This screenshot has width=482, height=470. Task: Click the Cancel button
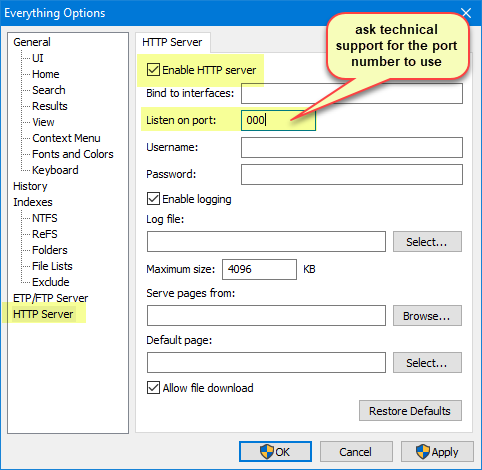coord(356,452)
